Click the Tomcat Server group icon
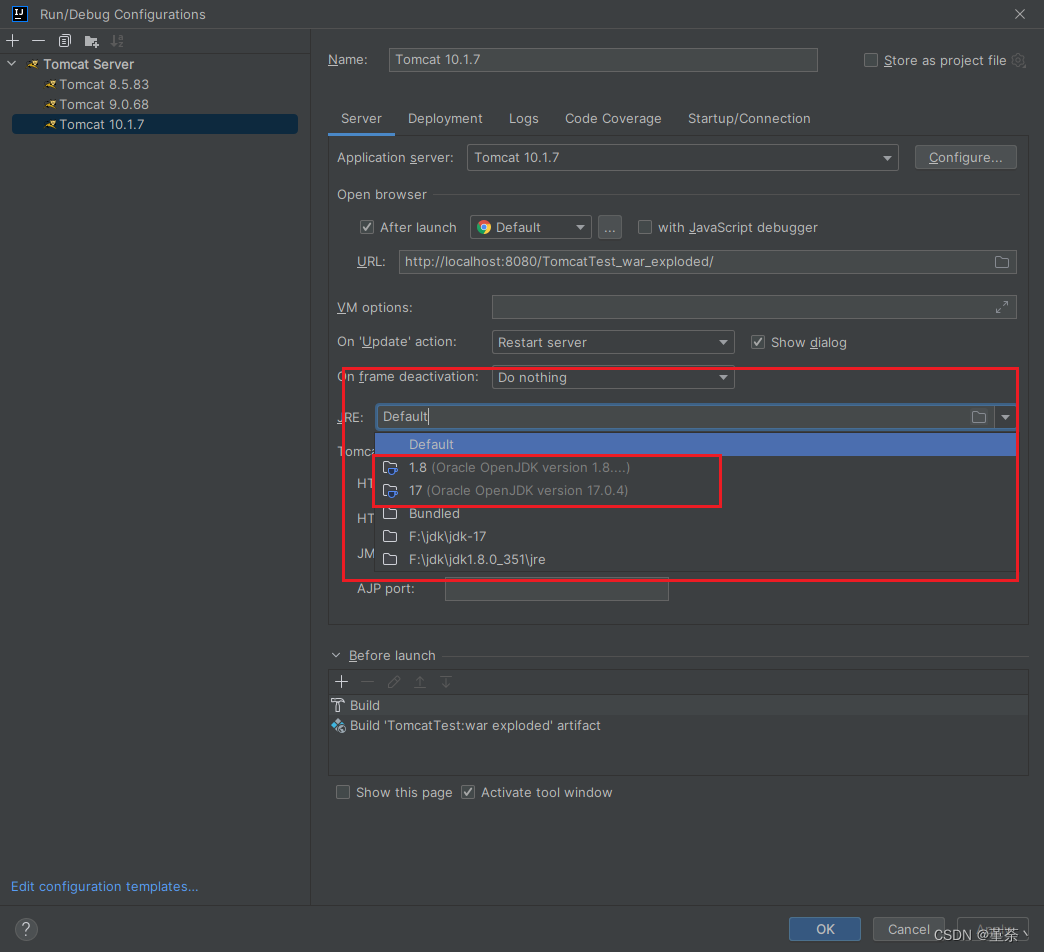Screen dimensions: 1044x952 pyautogui.click(x=33, y=65)
